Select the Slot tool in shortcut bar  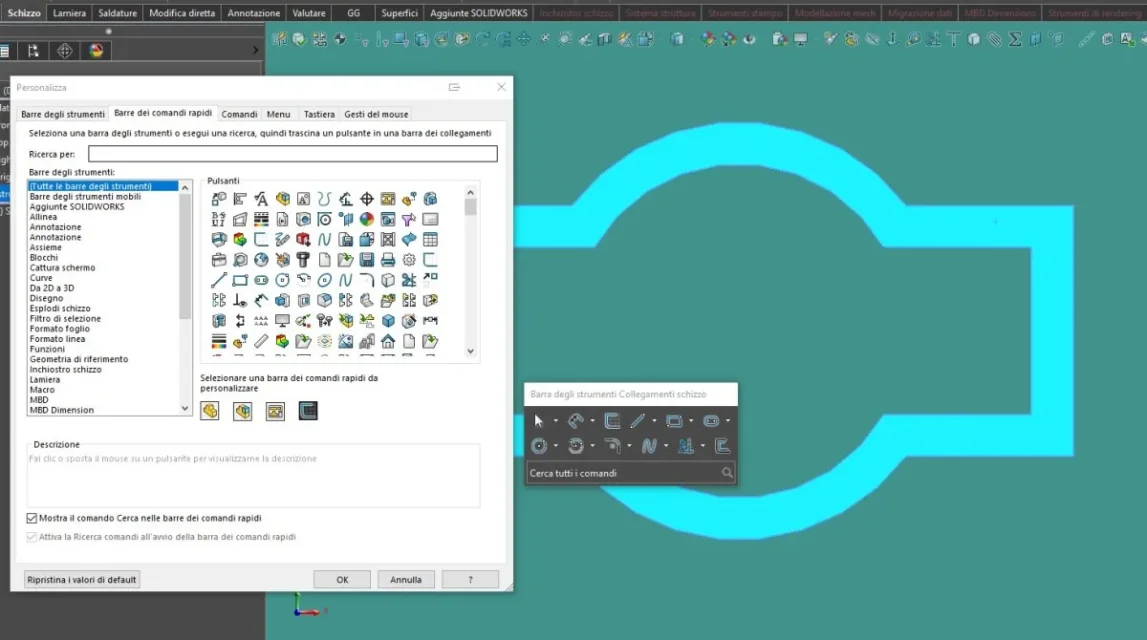coord(710,421)
